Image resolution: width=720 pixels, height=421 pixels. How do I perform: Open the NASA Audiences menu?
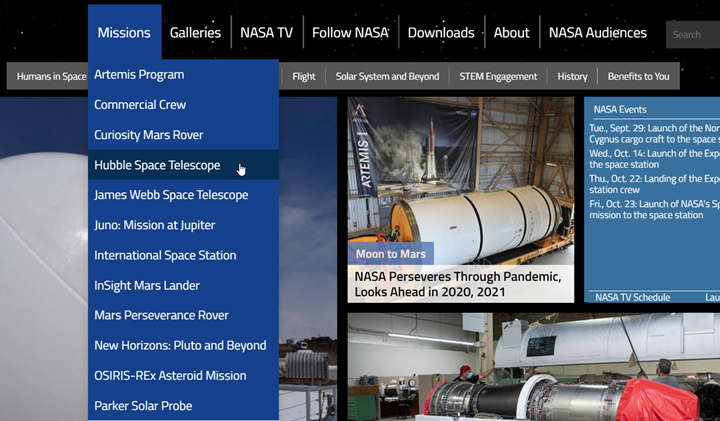point(598,33)
